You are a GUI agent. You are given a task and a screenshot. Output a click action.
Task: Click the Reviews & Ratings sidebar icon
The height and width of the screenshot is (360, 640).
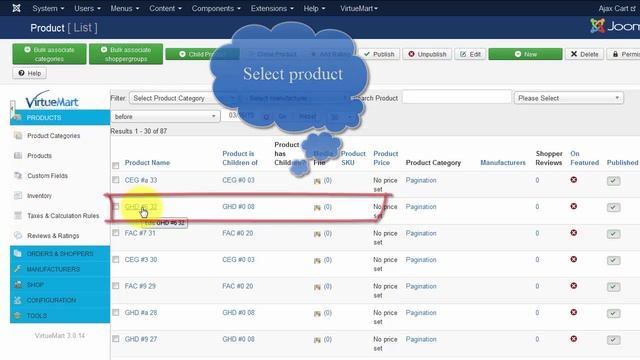[x=18, y=236]
